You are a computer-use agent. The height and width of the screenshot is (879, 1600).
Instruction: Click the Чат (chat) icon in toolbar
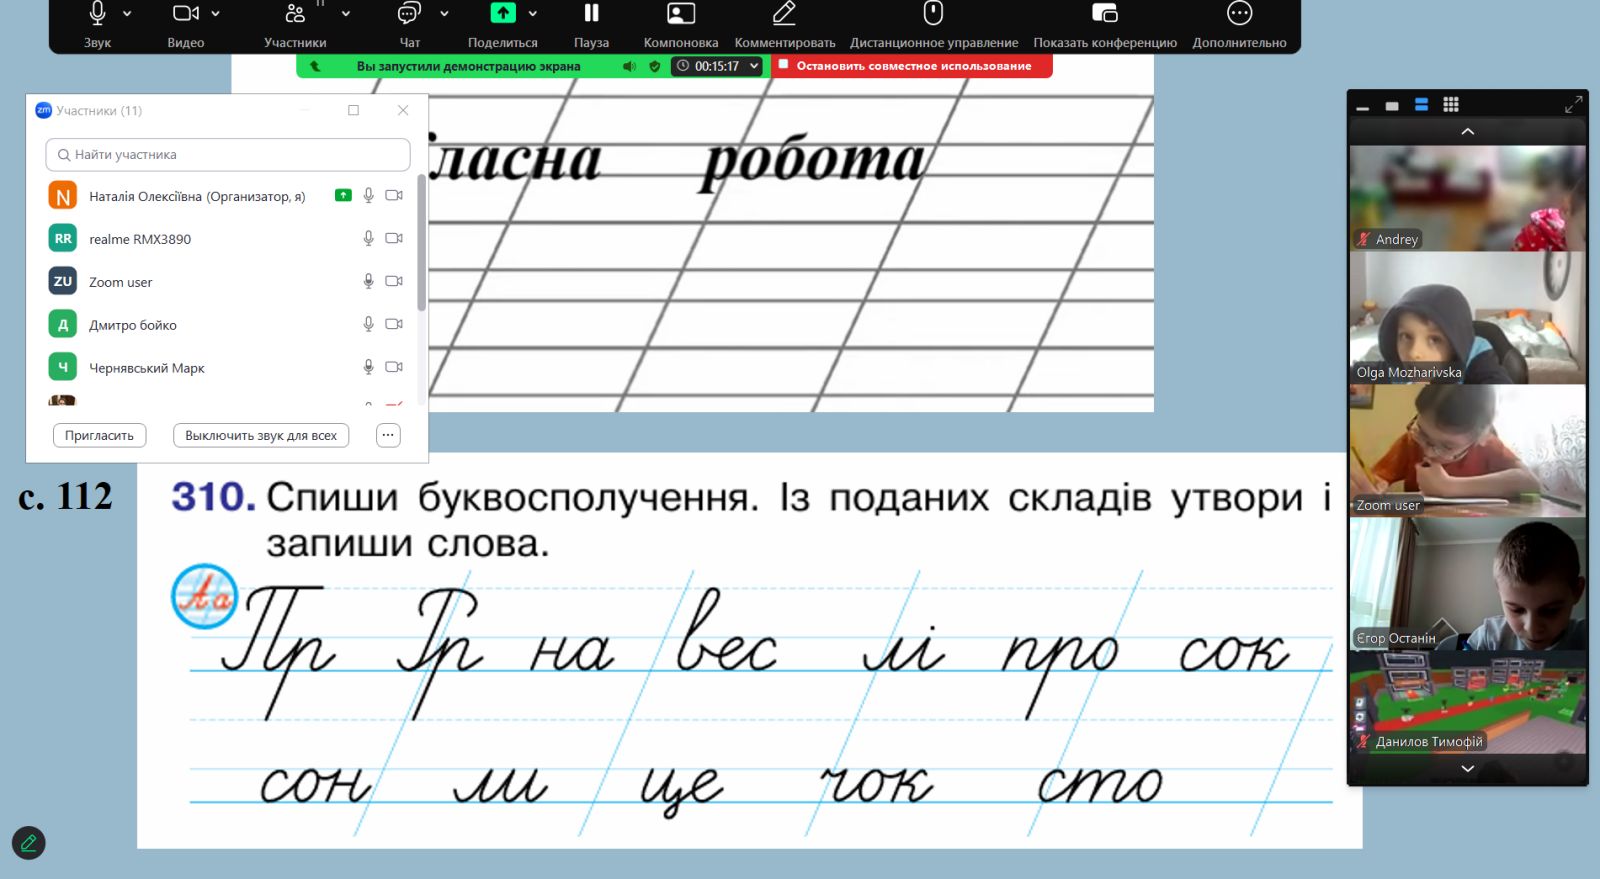408,14
